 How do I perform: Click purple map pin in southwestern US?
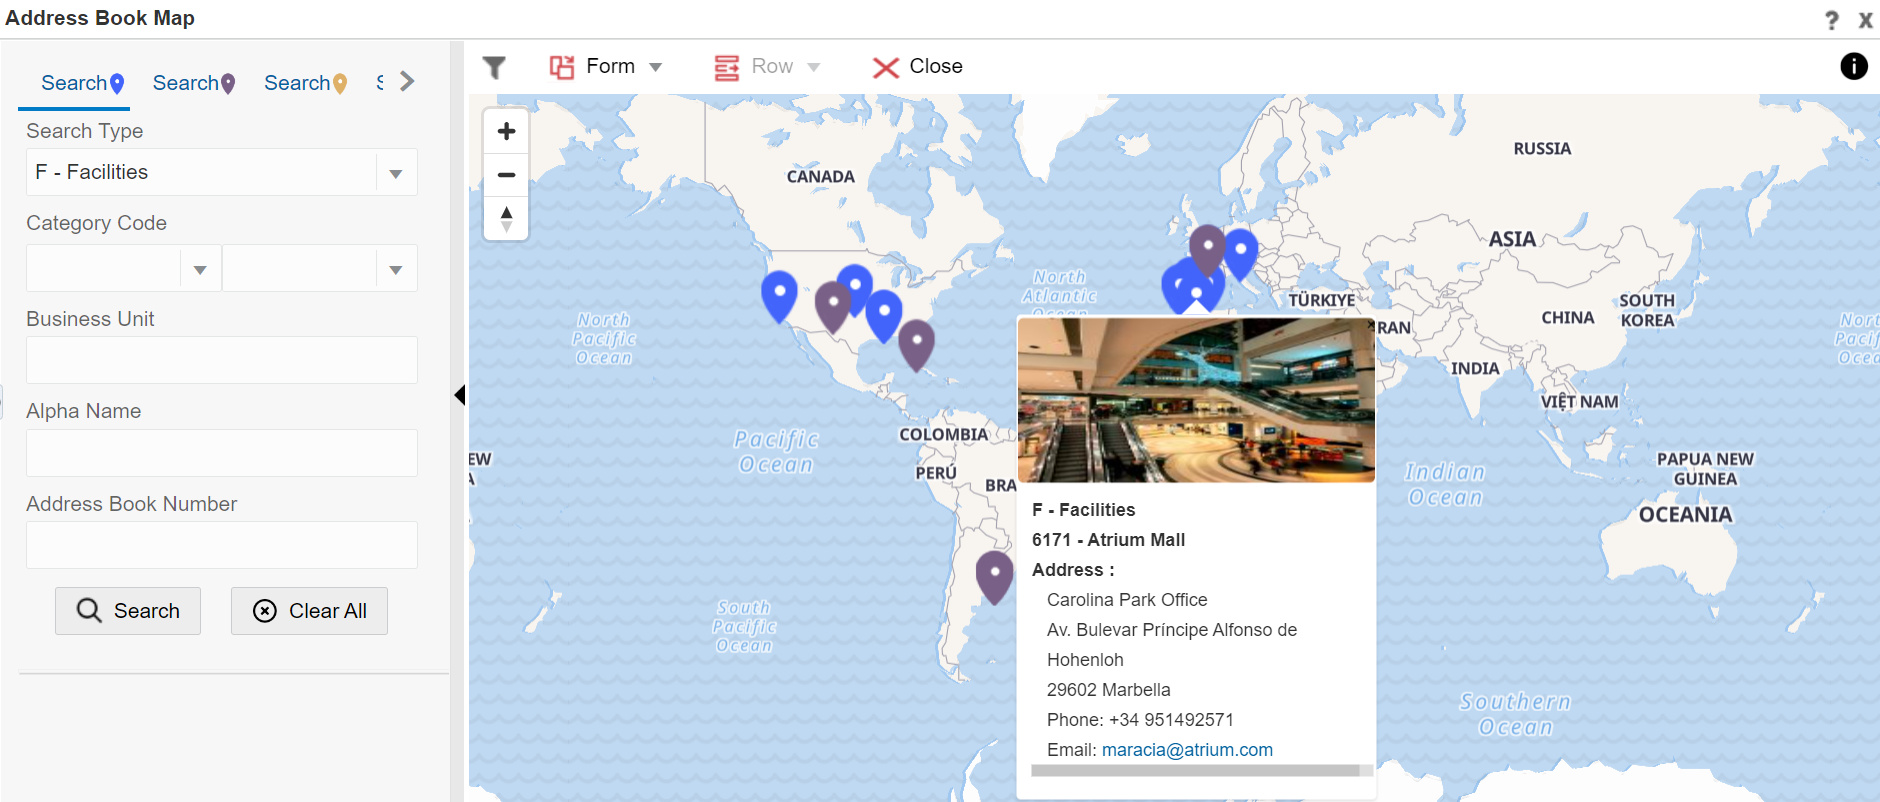coord(832,306)
